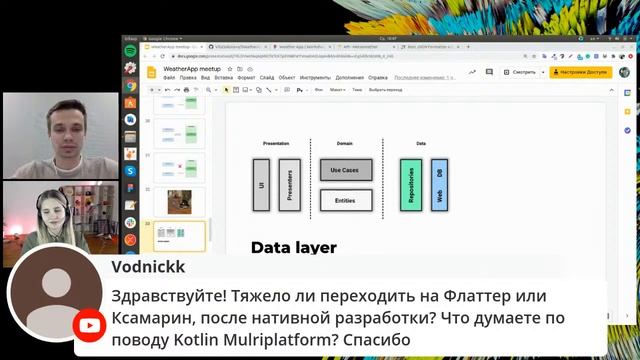The image size is (640, 360).
Task: Check cloud document status icon
Action: (x=250, y=69)
